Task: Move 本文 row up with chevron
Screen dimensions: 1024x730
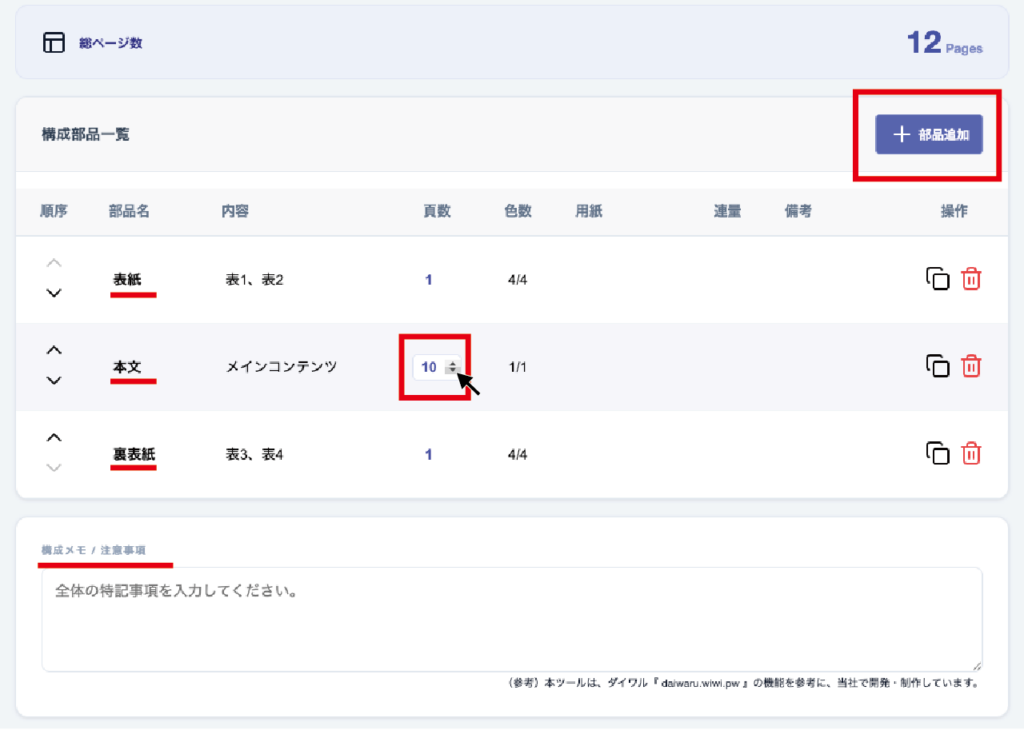Action: coord(54,351)
